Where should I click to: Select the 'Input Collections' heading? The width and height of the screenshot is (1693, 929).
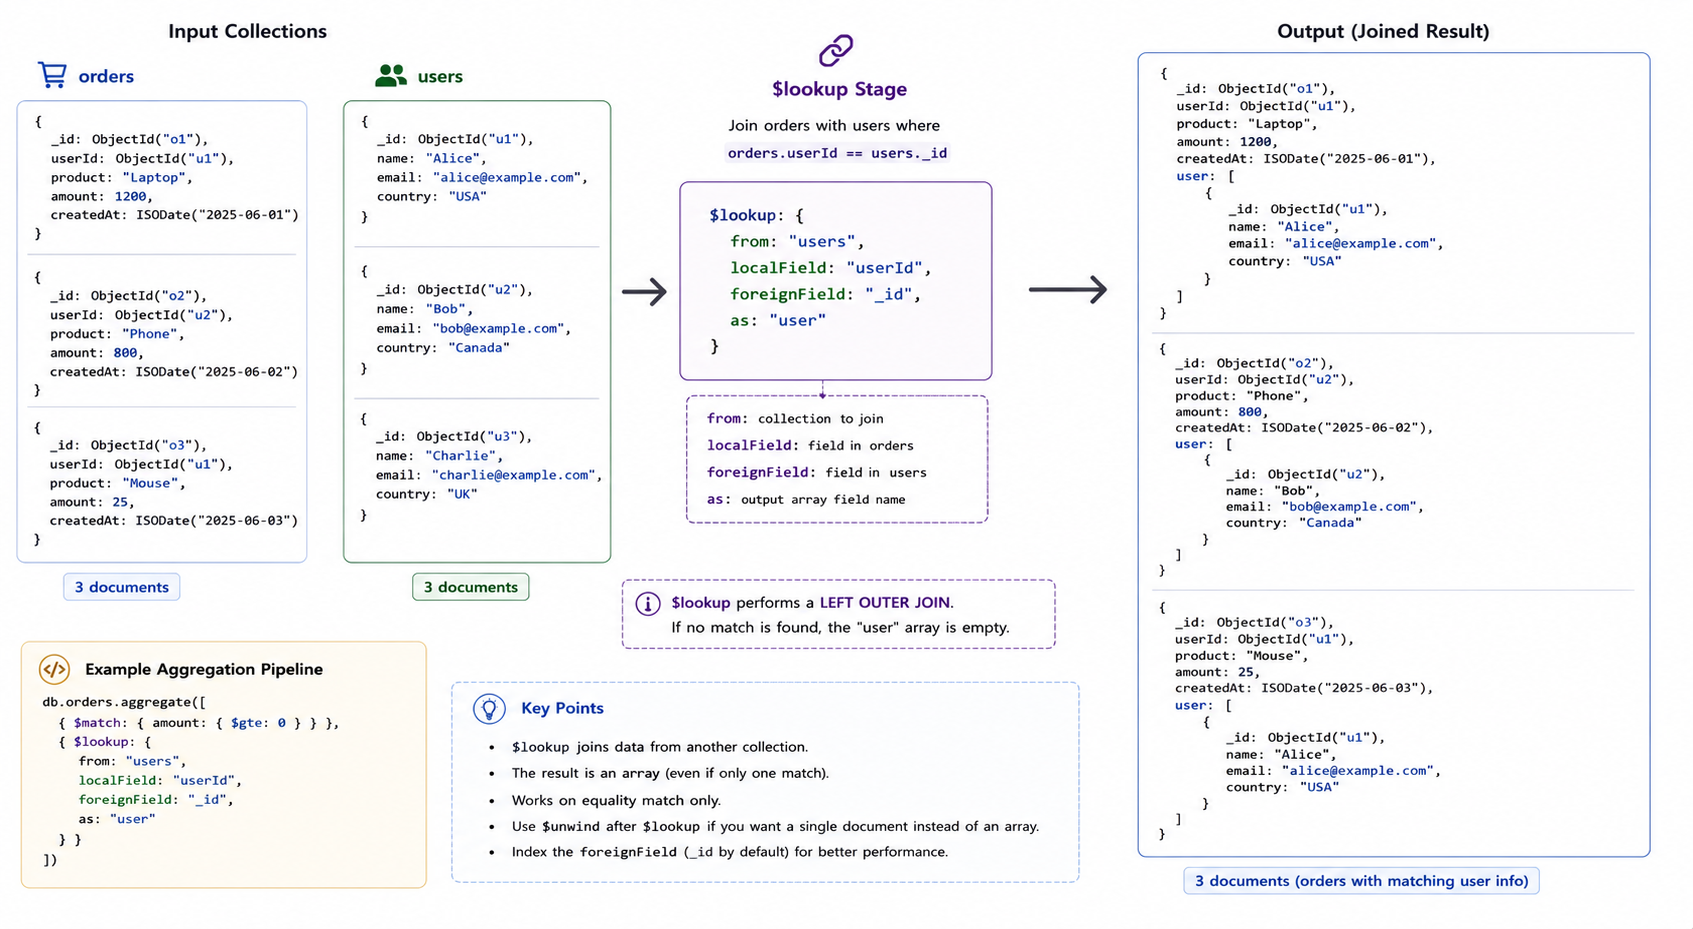point(247,31)
